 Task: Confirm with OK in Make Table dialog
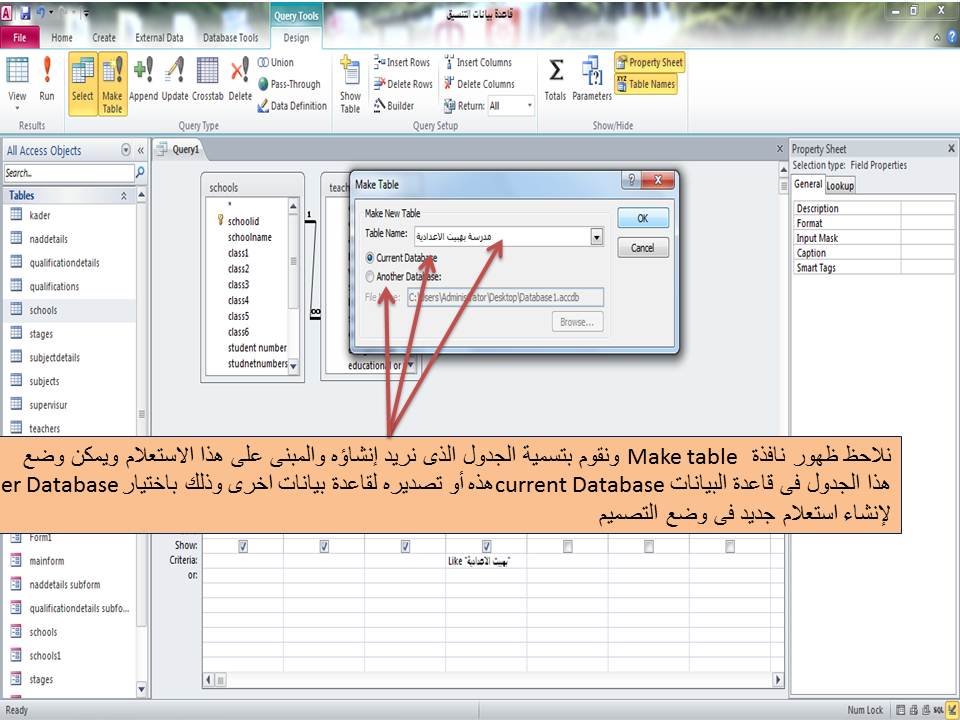642,218
